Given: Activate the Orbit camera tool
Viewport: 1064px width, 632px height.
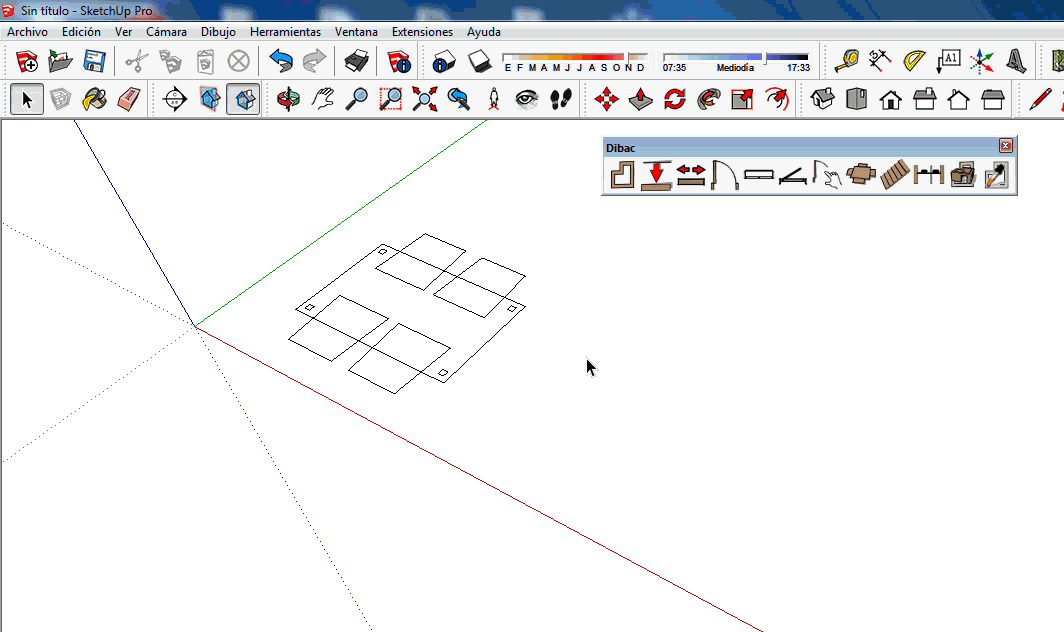Looking at the screenshot, I should (x=288, y=99).
